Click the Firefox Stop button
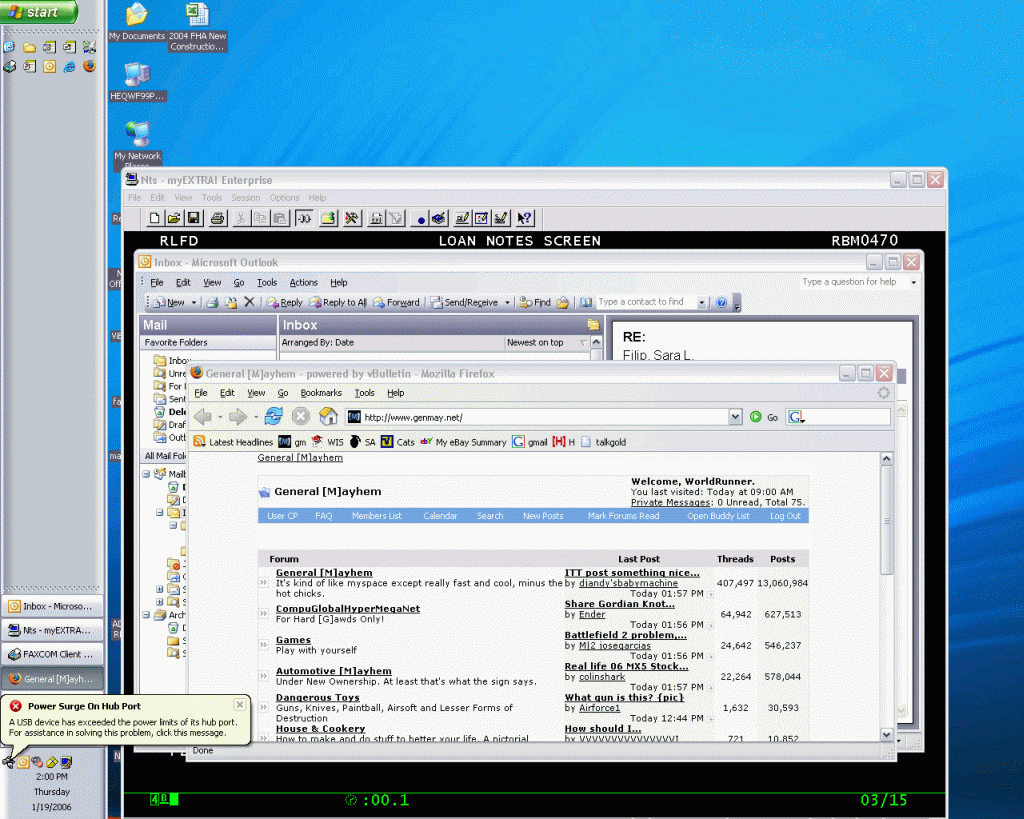This screenshot has height=819, width=1024. point(300,417)
